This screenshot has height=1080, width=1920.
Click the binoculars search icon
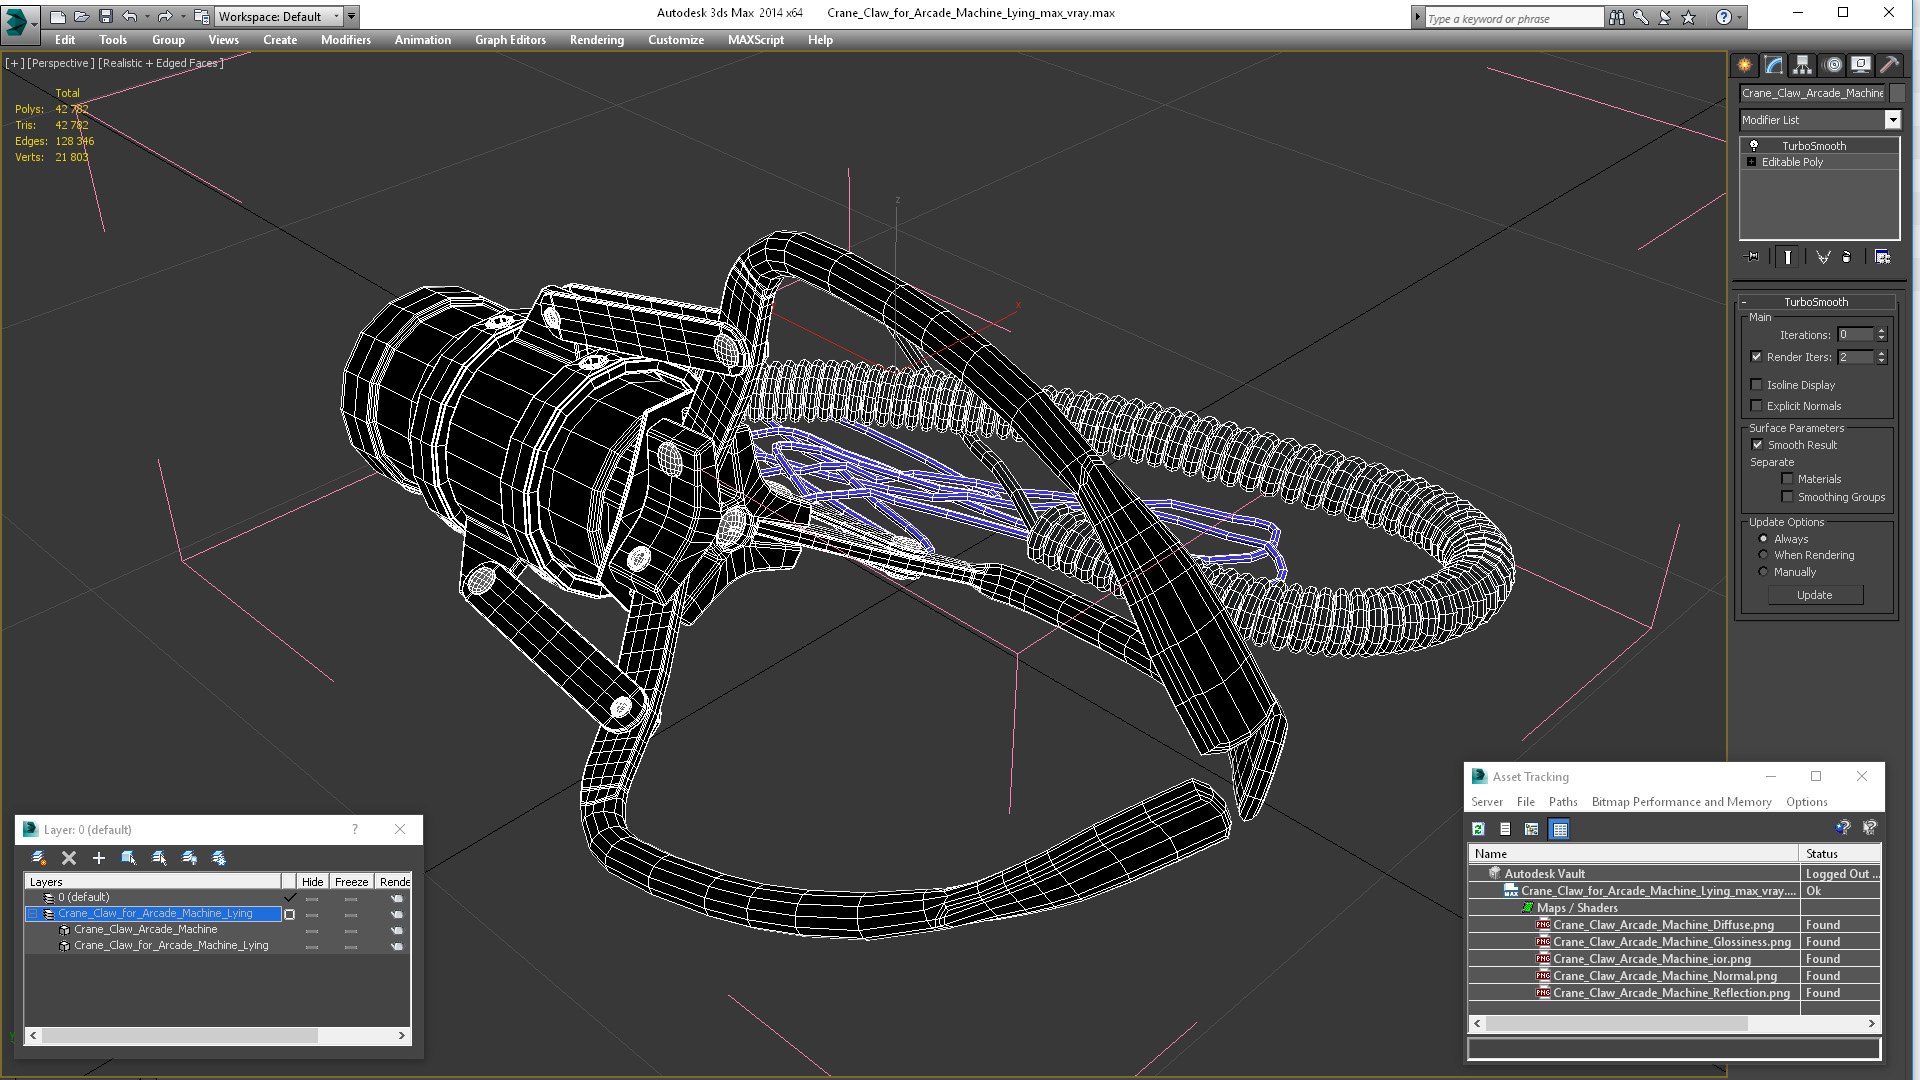(x=1617, y=17)
